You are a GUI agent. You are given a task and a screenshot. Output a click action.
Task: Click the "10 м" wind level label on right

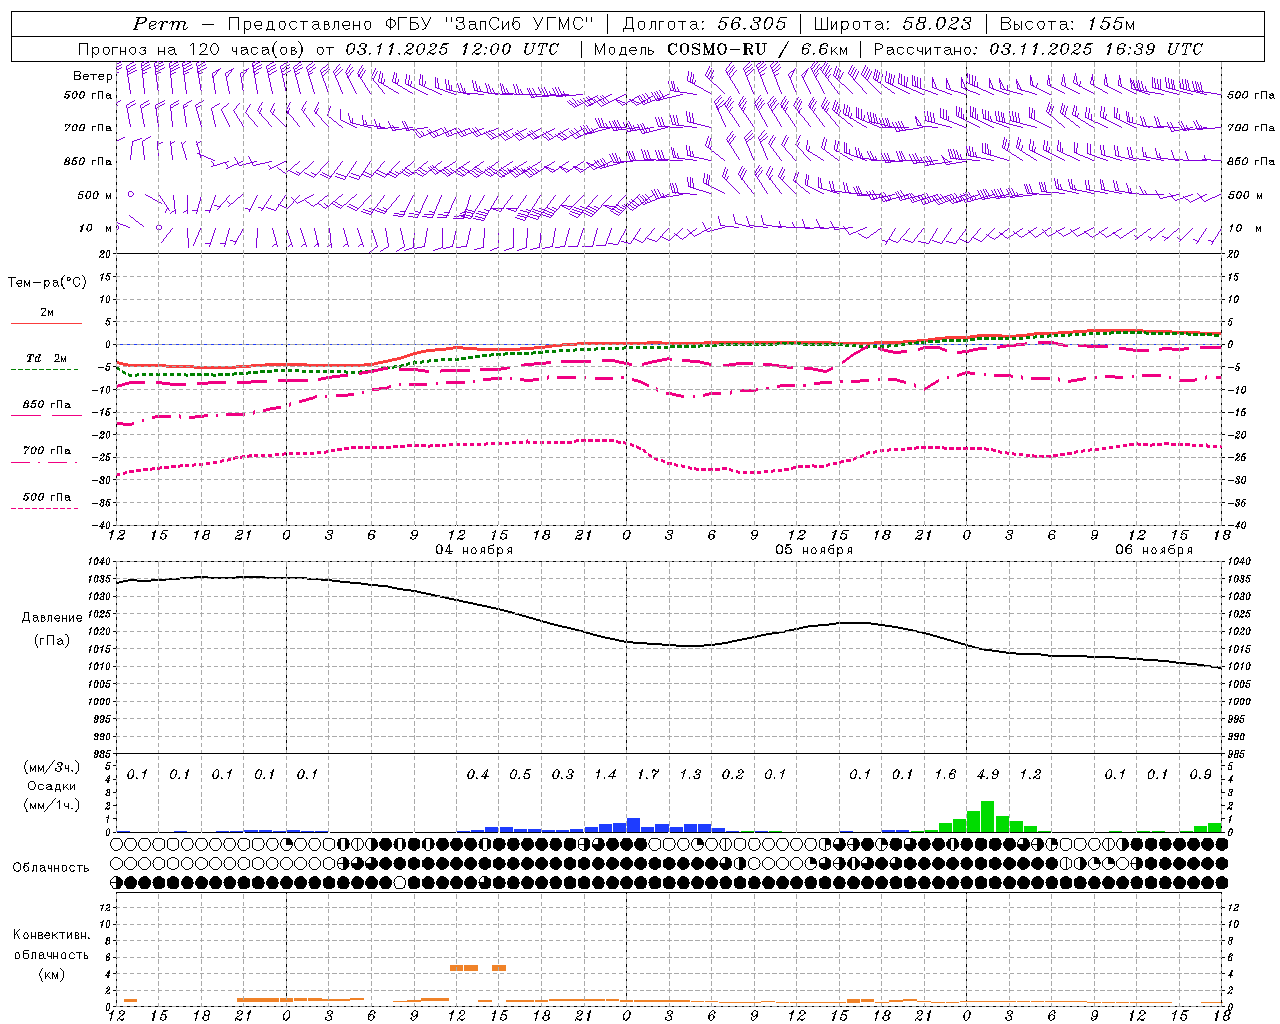(x=1245, y=229)
